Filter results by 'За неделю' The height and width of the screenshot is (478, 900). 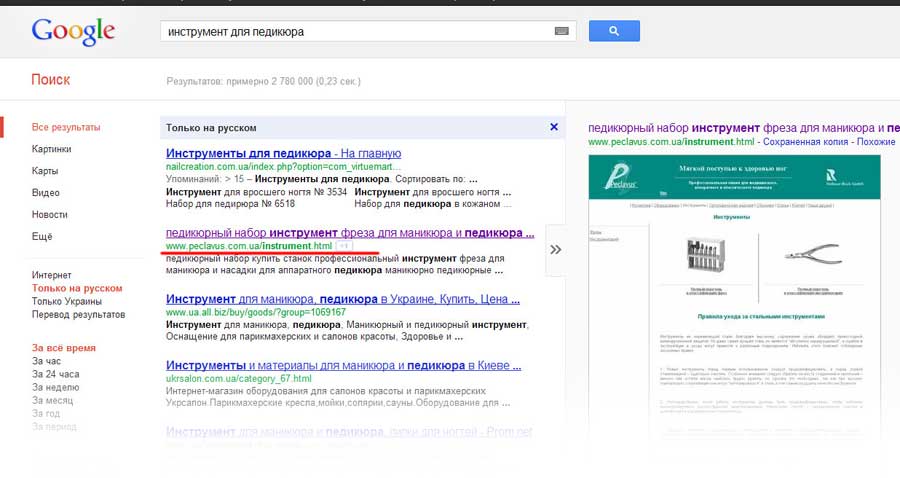pos(56,387)
